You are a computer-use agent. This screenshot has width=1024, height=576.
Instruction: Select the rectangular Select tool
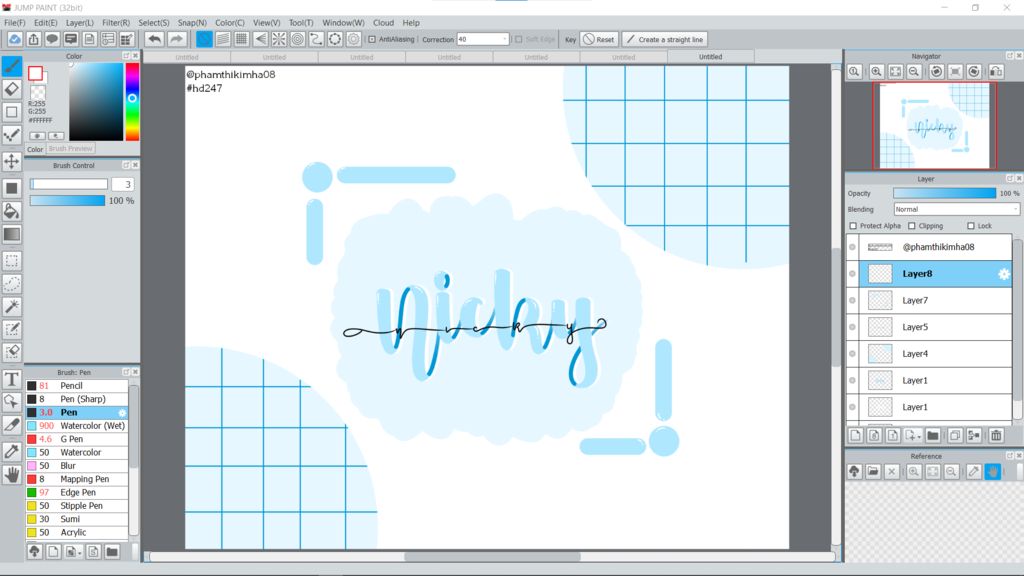12,261
